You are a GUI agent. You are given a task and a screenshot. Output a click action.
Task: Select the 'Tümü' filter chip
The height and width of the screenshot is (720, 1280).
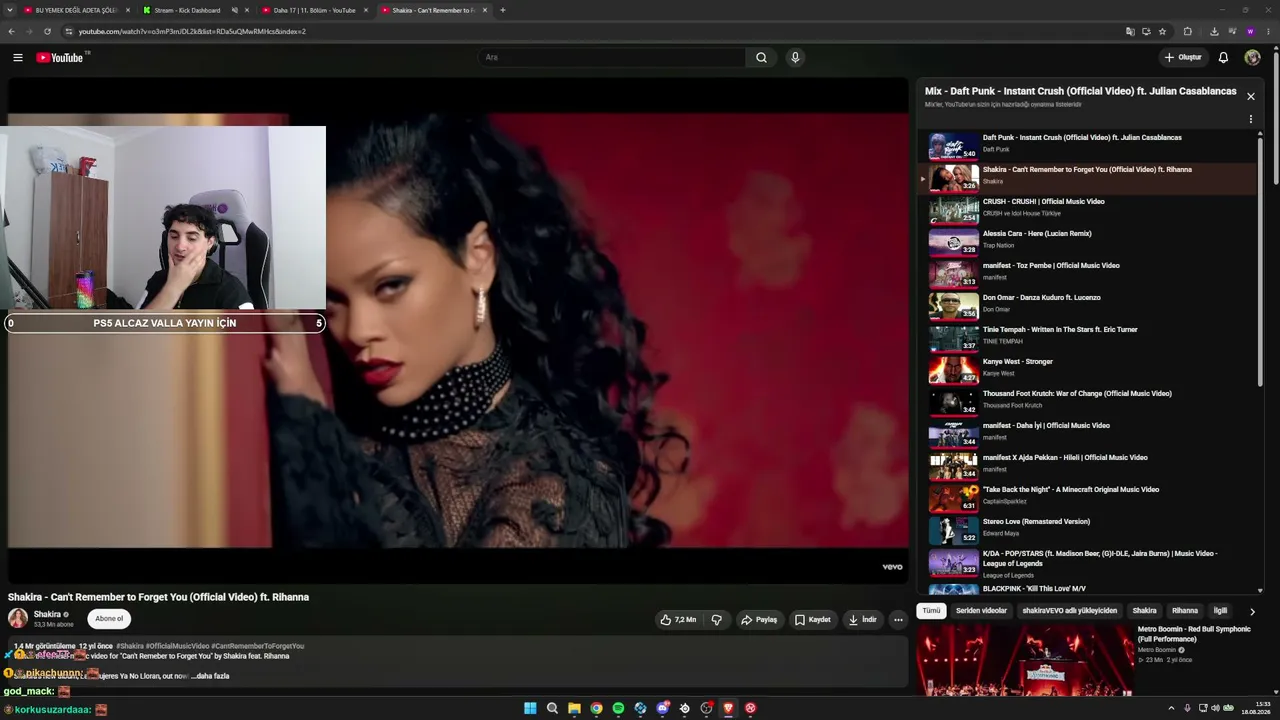(931, 611)
